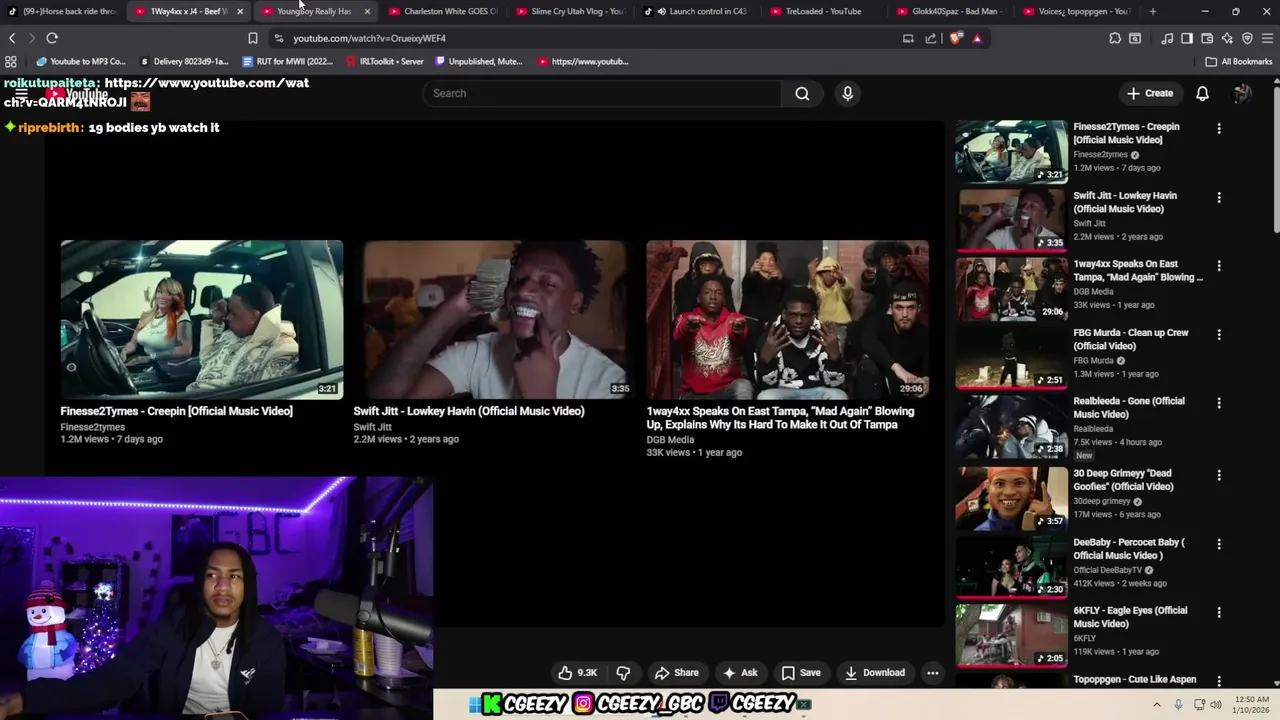Viewport: 1280px width, 720px height.
Task: Click the Brave VPN shield icon
Action: 1247,38
